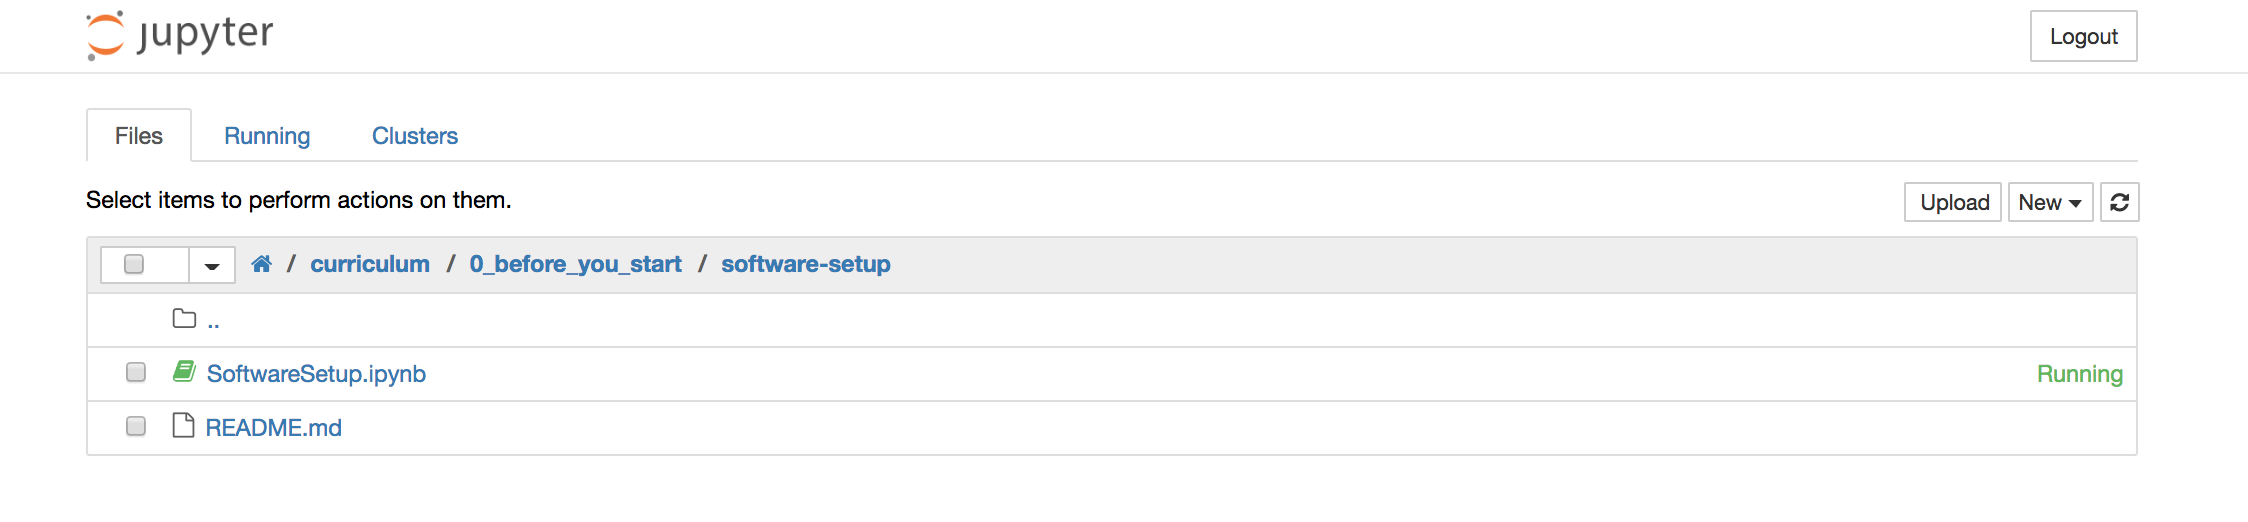Click the file icon beside README.md
2248x522 pixels.
pos(183,426)
